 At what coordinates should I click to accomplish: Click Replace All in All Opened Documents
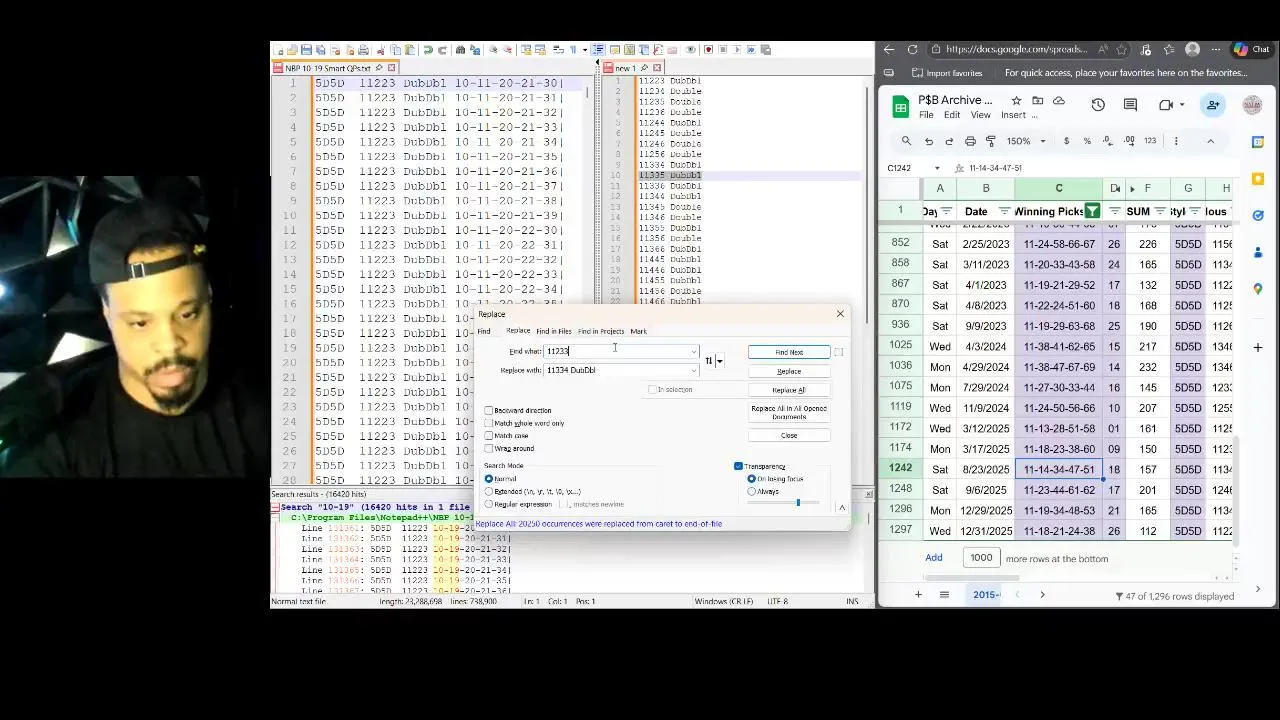[789, 413]
